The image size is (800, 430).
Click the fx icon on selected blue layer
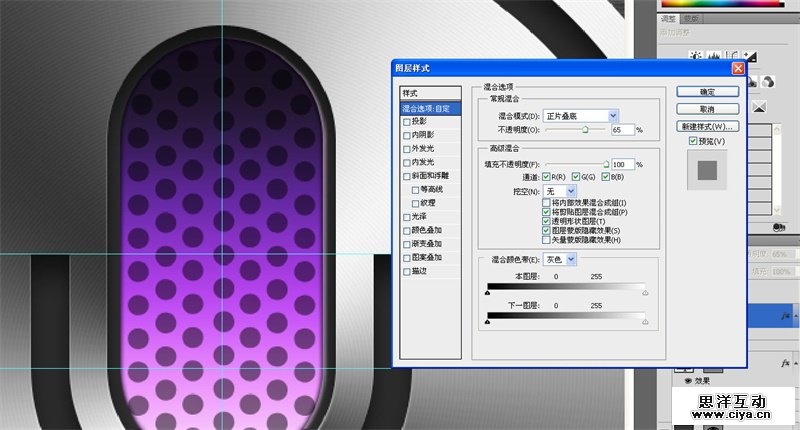pos(786,316)
